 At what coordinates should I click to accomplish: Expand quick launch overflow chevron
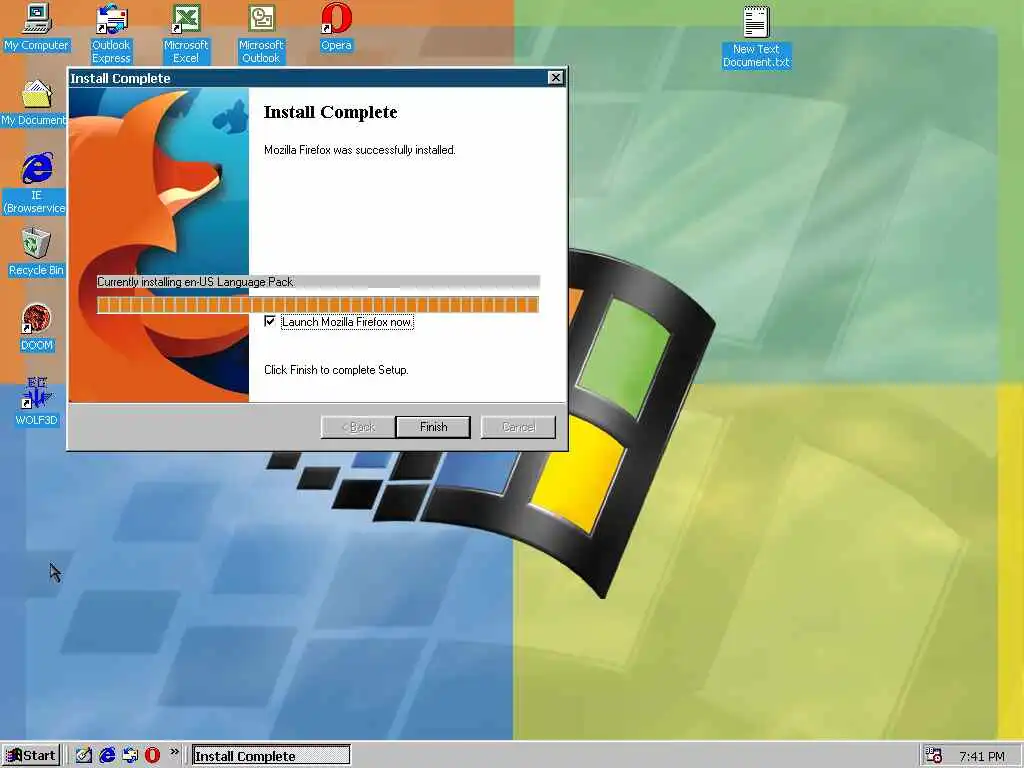click(174, 752)
